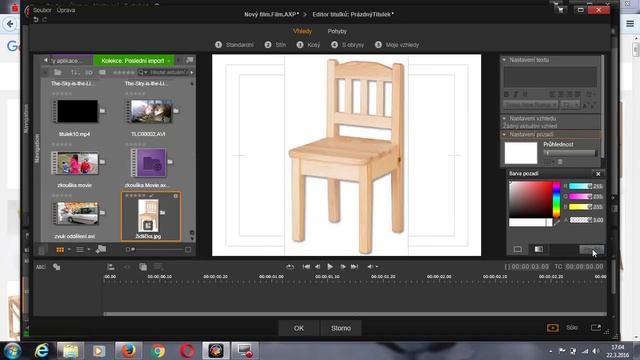Open the shopping cart icon in title bar

point(561,10)
